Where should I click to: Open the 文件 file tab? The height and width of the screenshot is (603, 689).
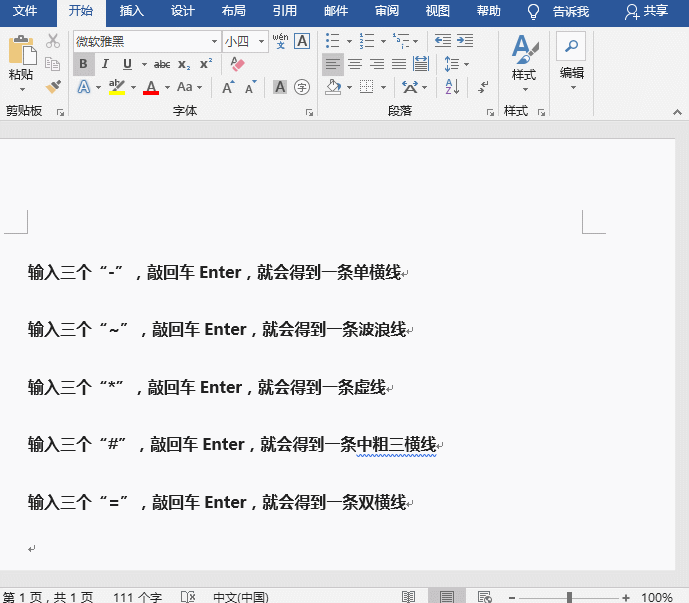[25, 11]
